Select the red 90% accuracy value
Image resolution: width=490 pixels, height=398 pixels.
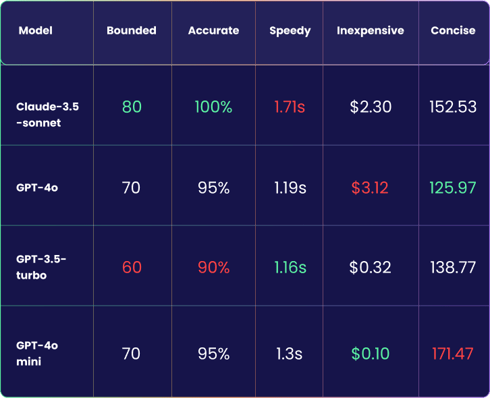pyautogui.click(x=214, y=267)
